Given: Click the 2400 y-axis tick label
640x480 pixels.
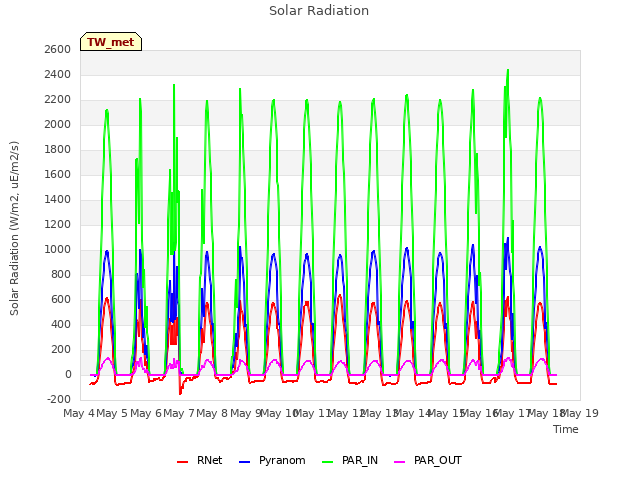Looking at the screenshot, I should click(58, 75).
